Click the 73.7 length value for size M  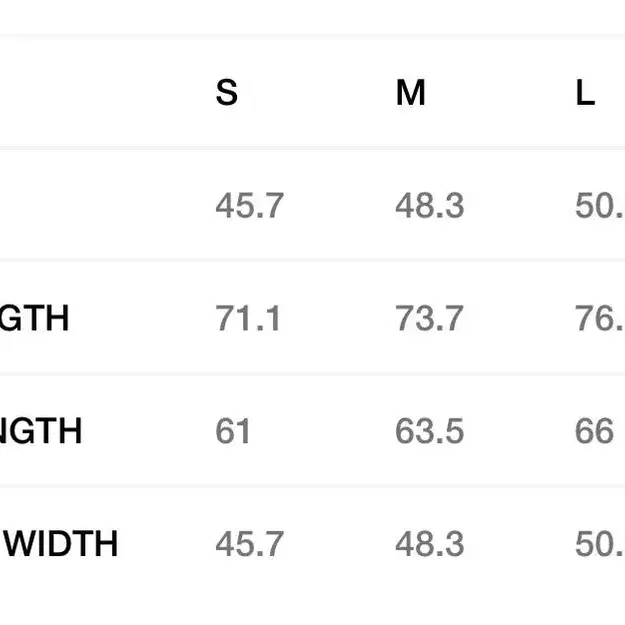click(429, 318)
